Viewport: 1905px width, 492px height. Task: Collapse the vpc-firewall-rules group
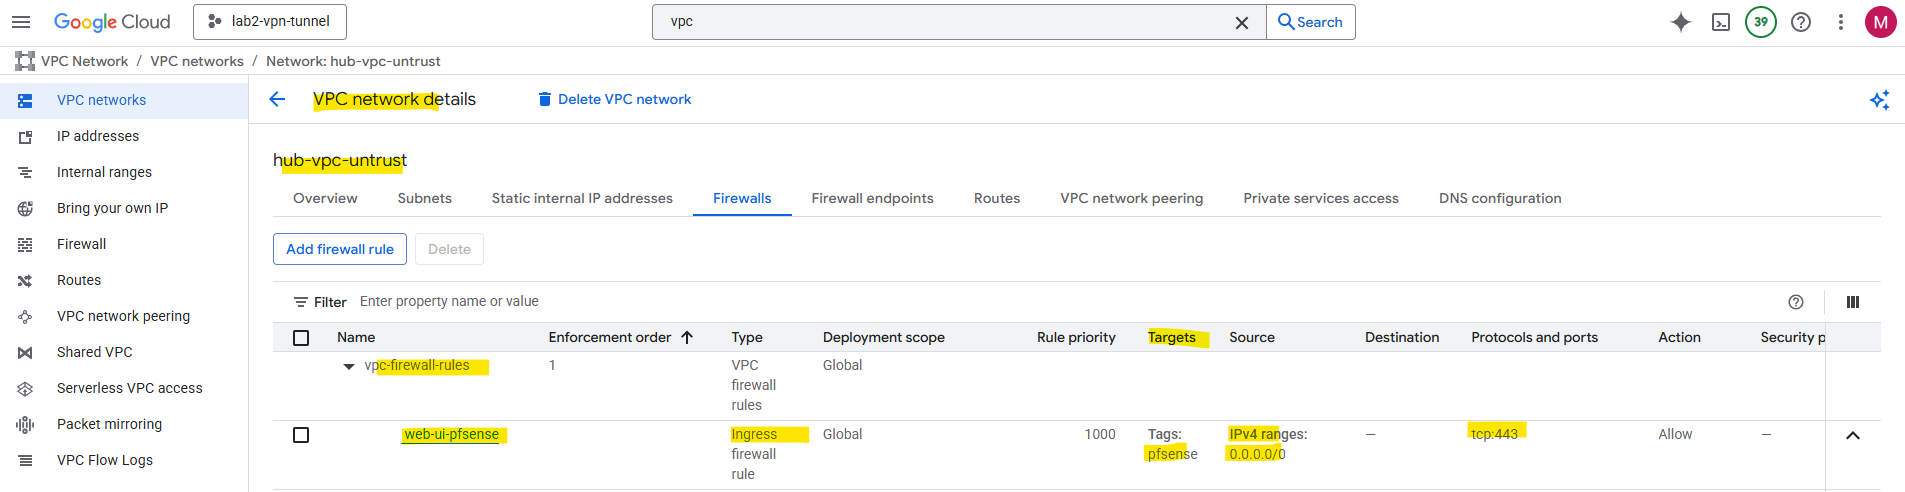(x=349, y=366)
